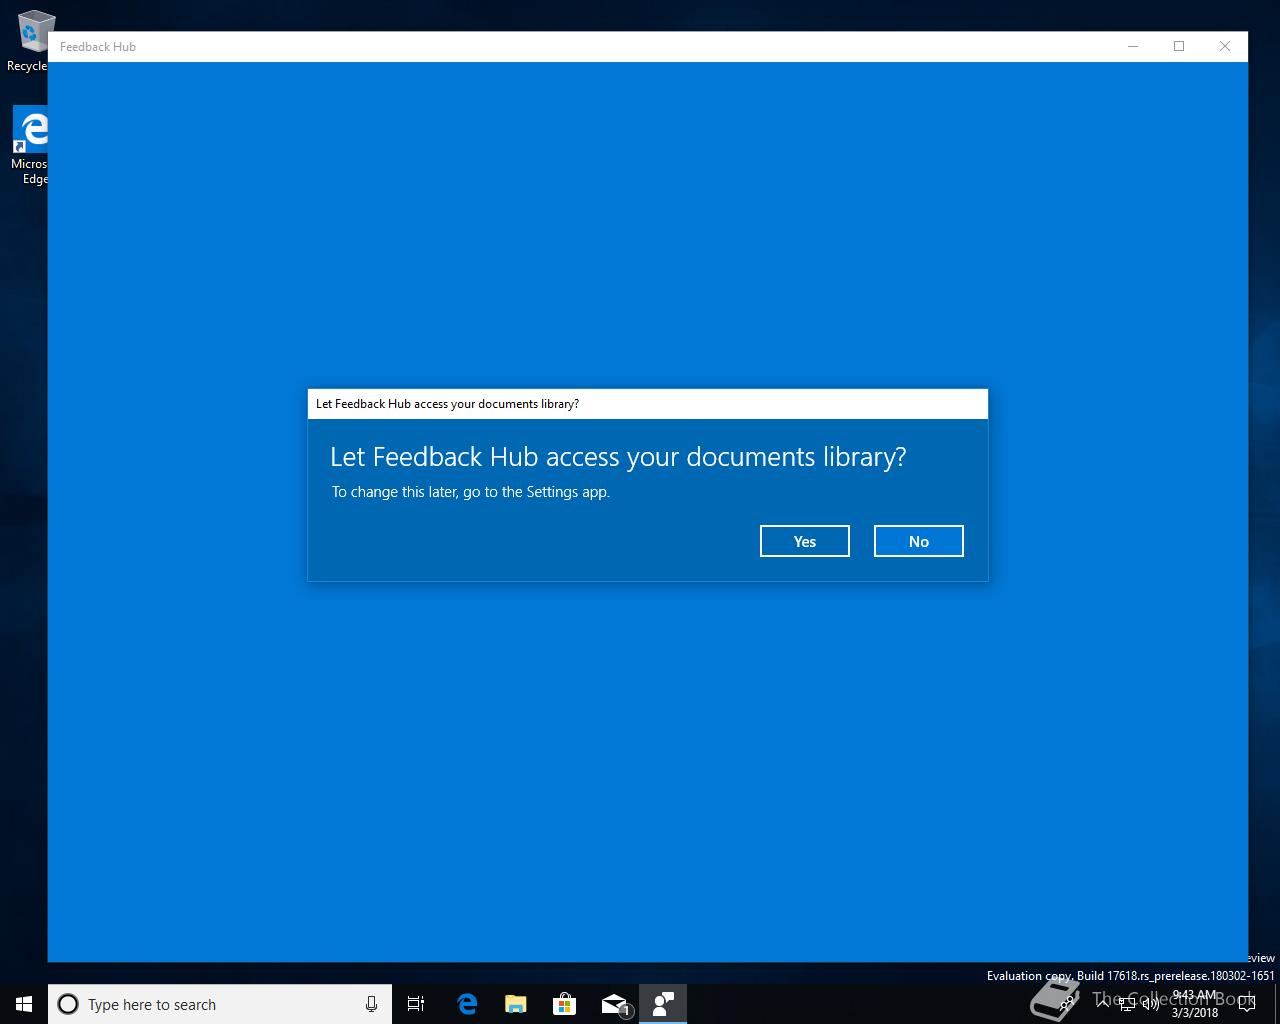Screen dimensions: 1280x1024
Task: Minimize the Feedback Hub window
Action: coord(1134,46)
